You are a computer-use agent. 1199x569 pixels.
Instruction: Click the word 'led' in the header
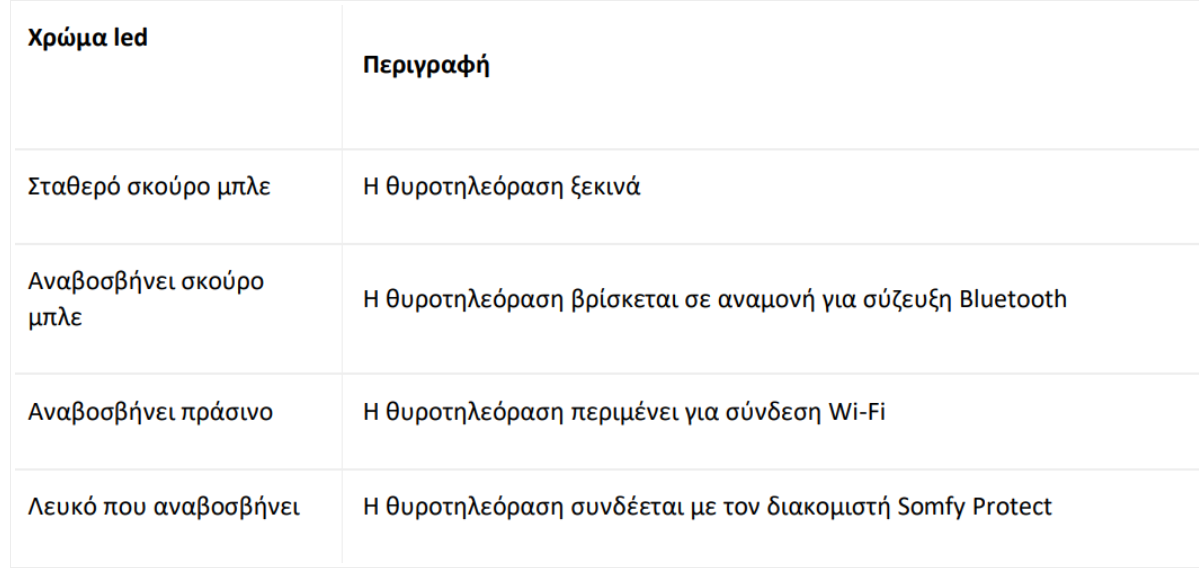pyautogui.click(x=130, y=37)
